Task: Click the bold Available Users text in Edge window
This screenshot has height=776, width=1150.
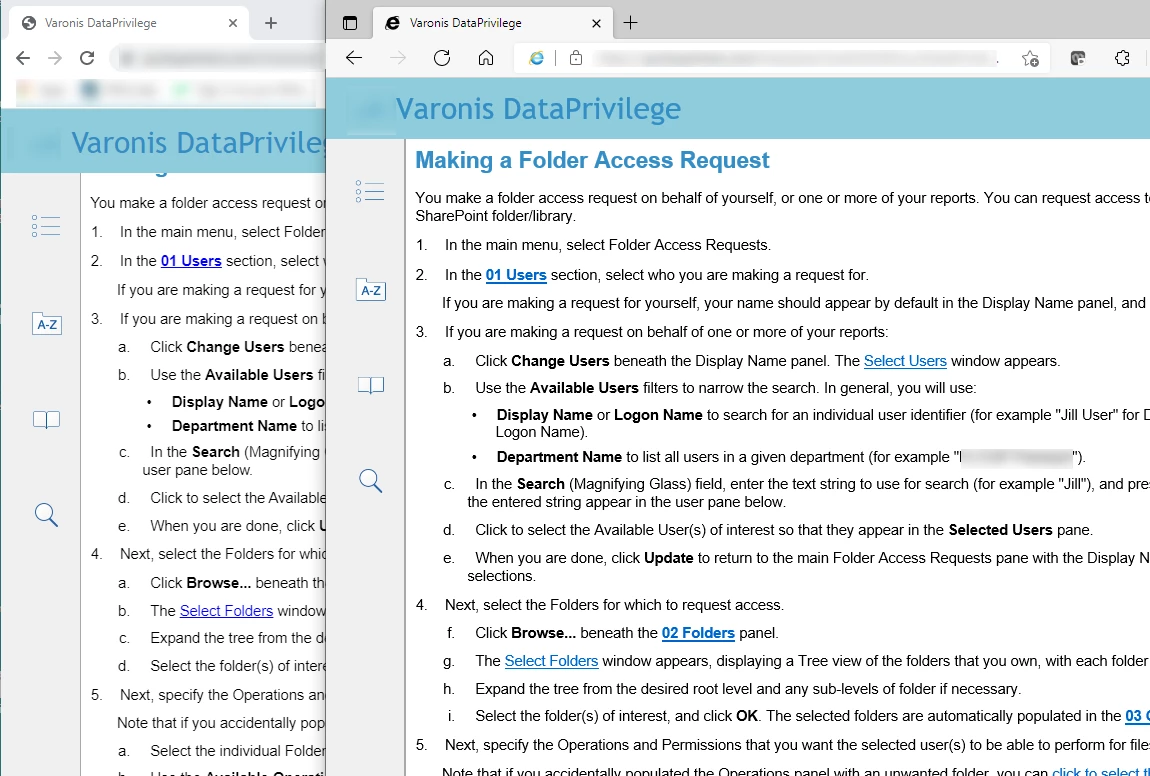Action: point(584,388)
